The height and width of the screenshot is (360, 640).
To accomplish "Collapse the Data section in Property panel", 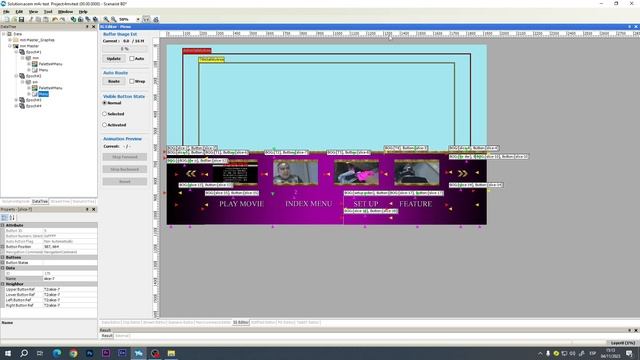I will click(3, 268).
